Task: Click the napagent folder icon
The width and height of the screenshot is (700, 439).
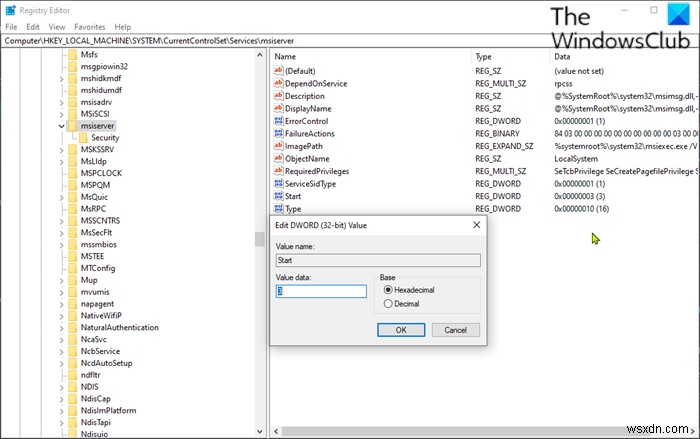Action: [73, 304]
